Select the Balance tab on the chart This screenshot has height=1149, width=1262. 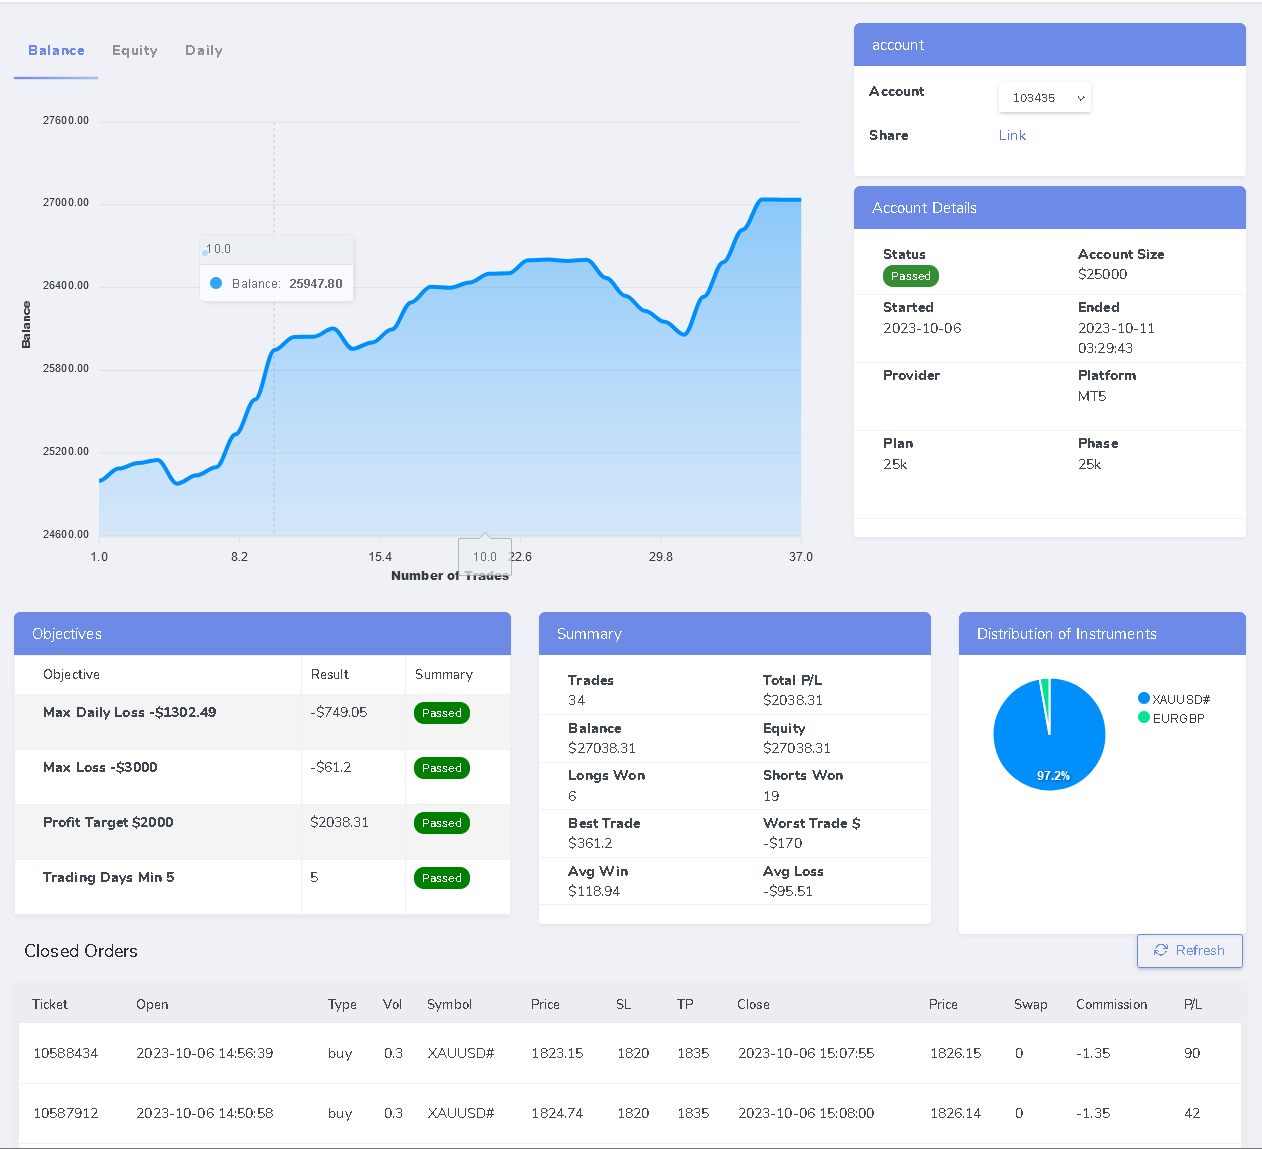55,50
